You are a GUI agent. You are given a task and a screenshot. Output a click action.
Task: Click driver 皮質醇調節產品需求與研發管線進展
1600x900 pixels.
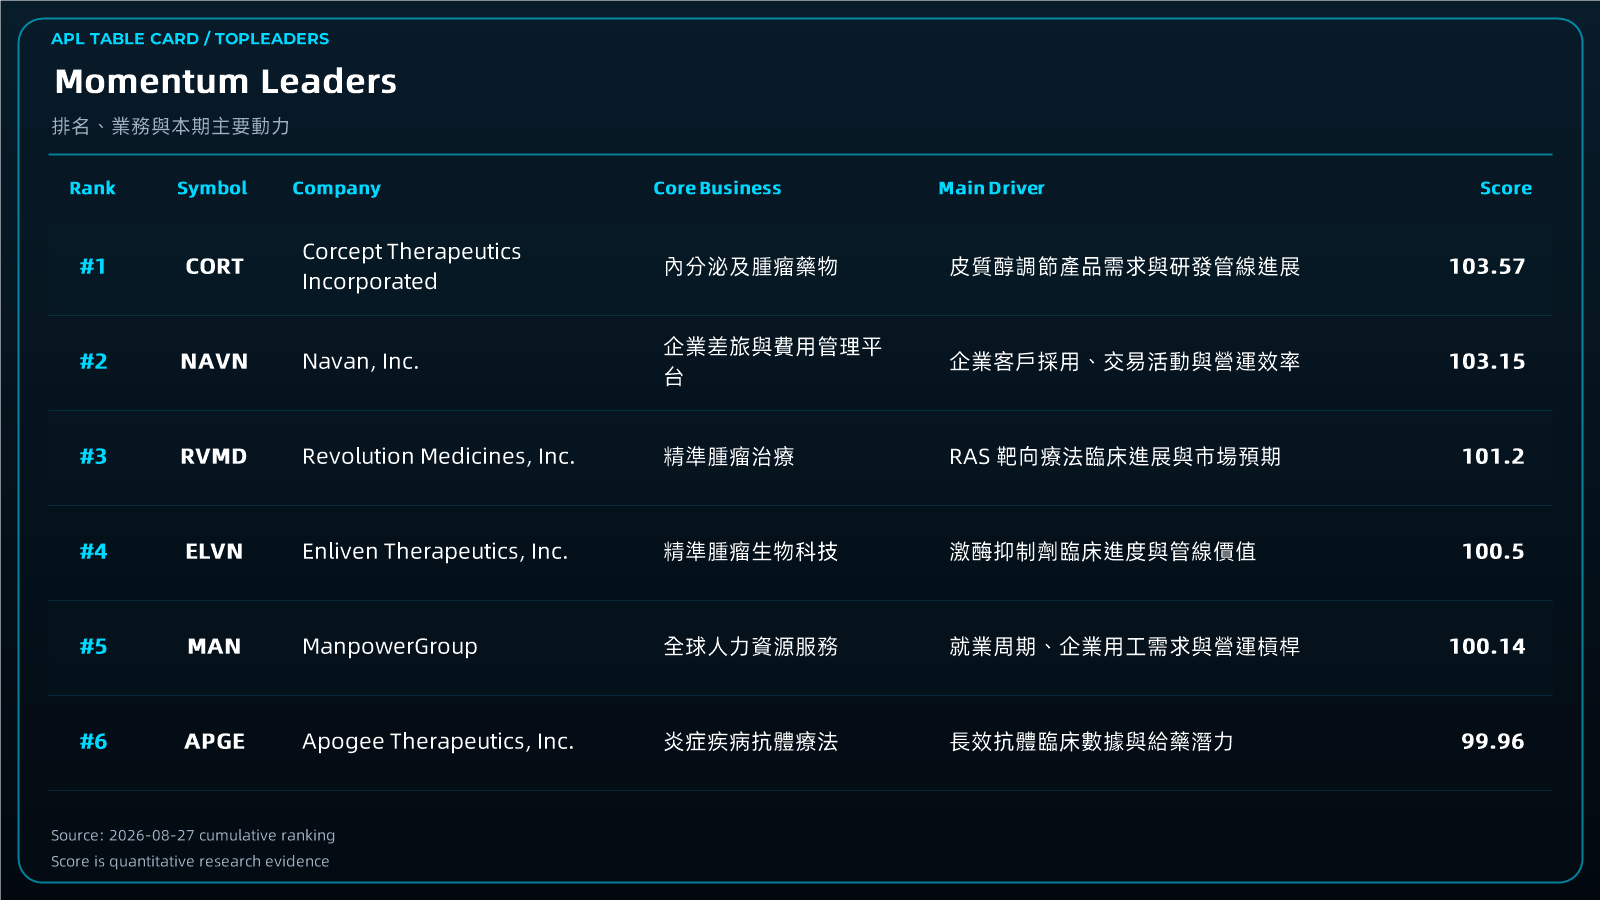(x=1124, y=266)
